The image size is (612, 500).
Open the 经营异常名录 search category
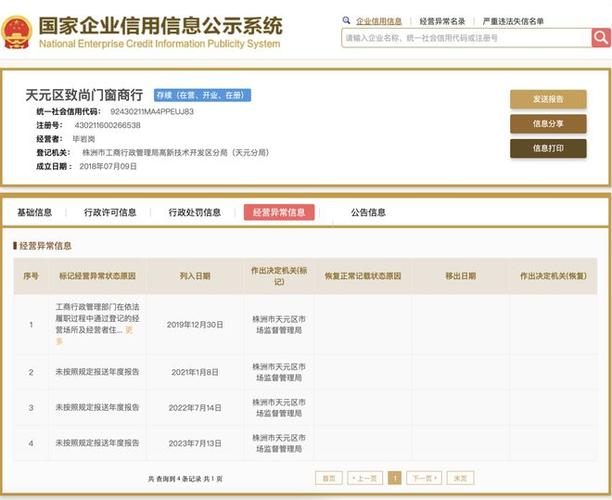tap(442, 21)
